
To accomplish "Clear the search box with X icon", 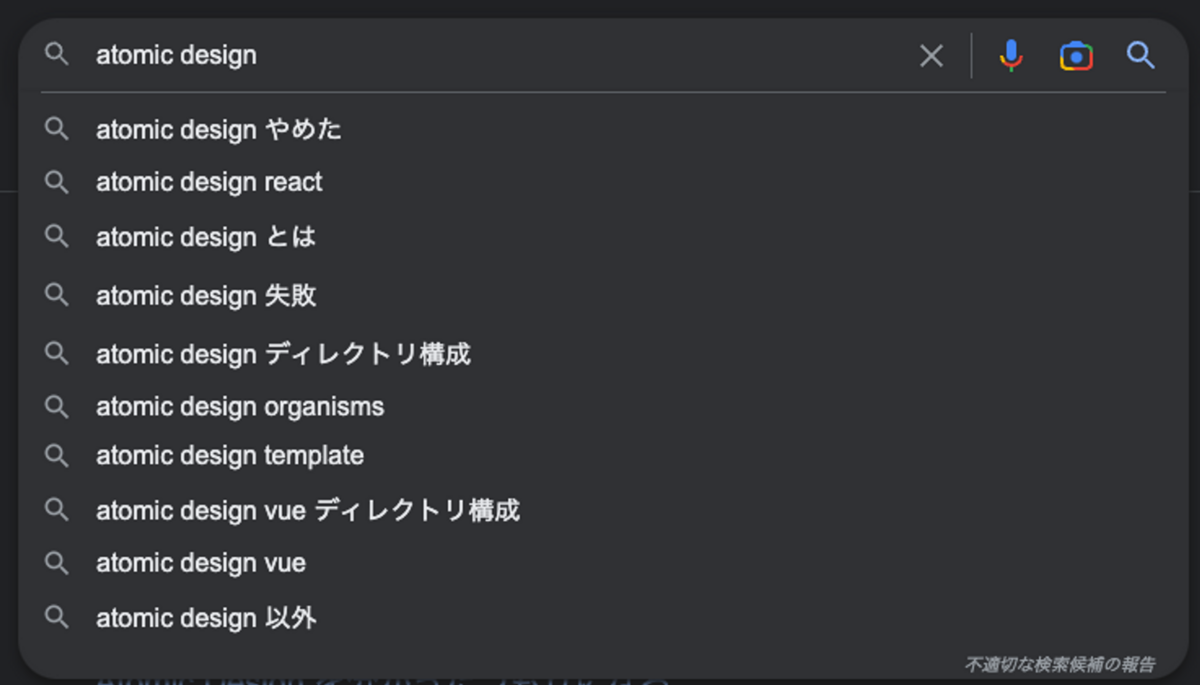I will [x=931, y=56].
